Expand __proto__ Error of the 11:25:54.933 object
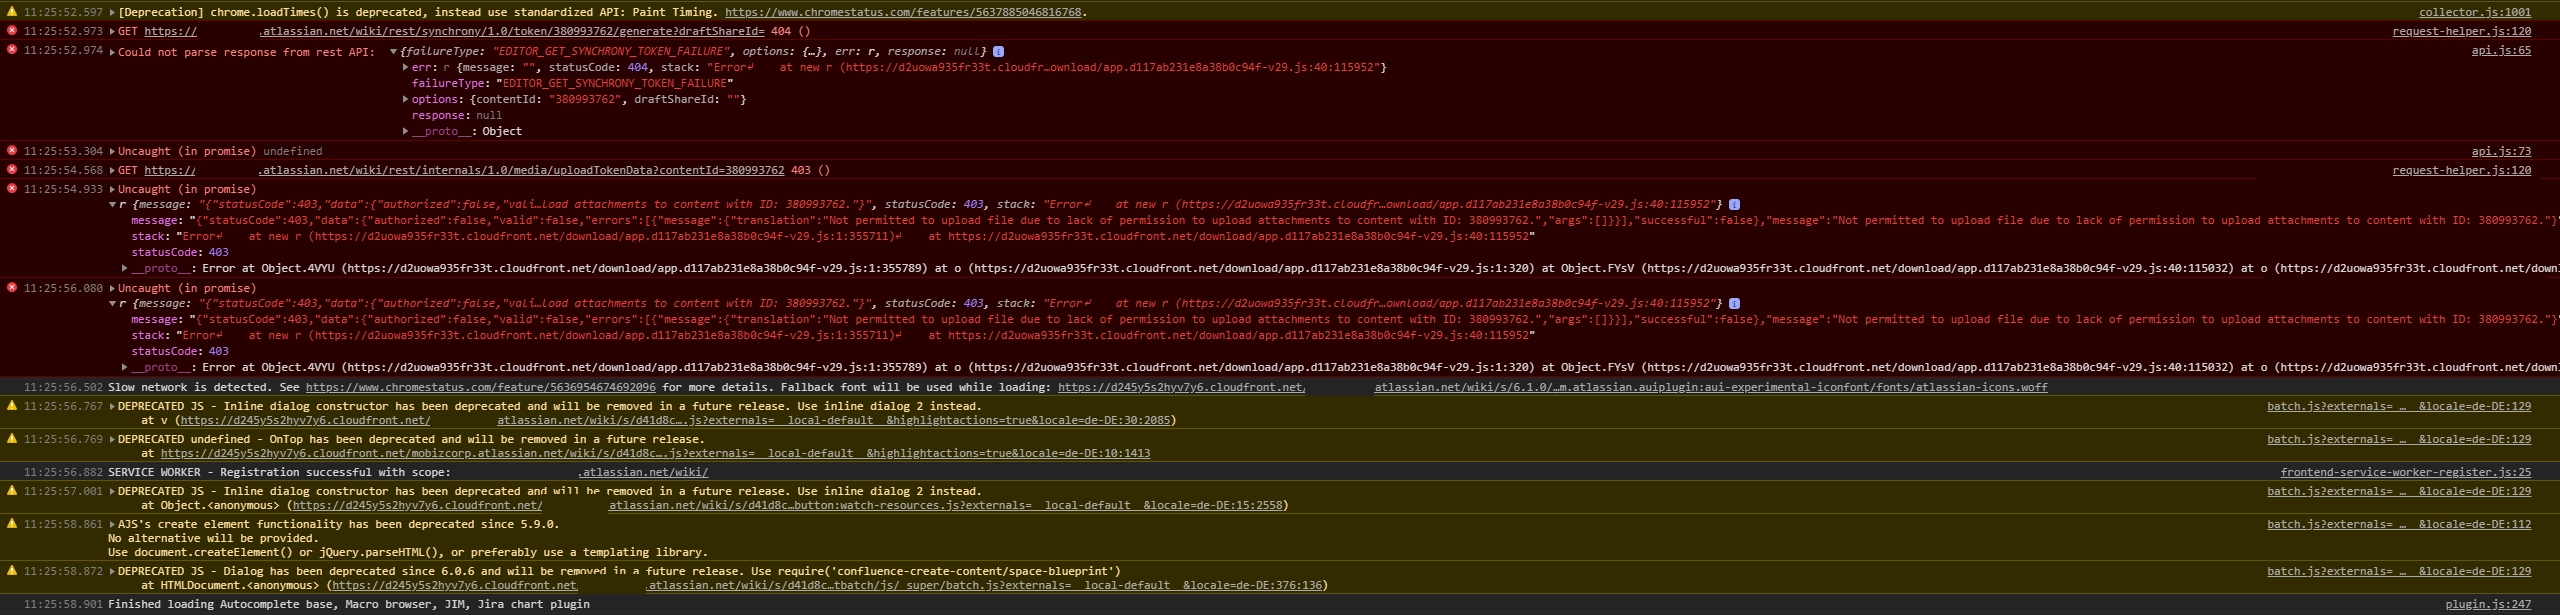This screenshot has width=2560, height=615. pos(125,269)
